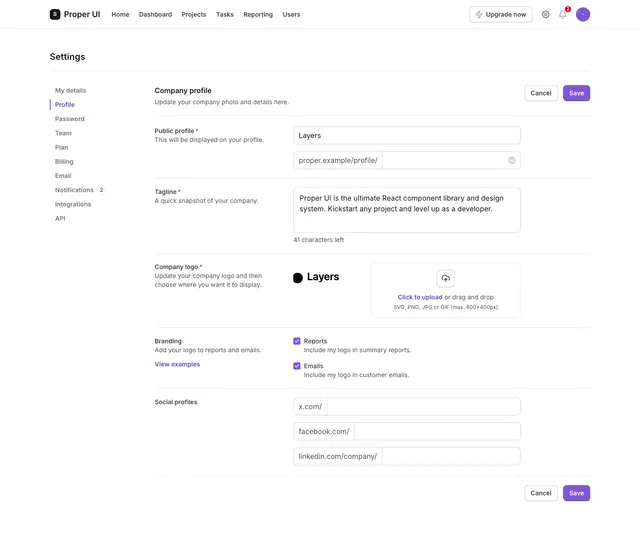Click the Layers company logo preview
The image size is (640, 544).
pyautogui.click(x=316, y=277)
